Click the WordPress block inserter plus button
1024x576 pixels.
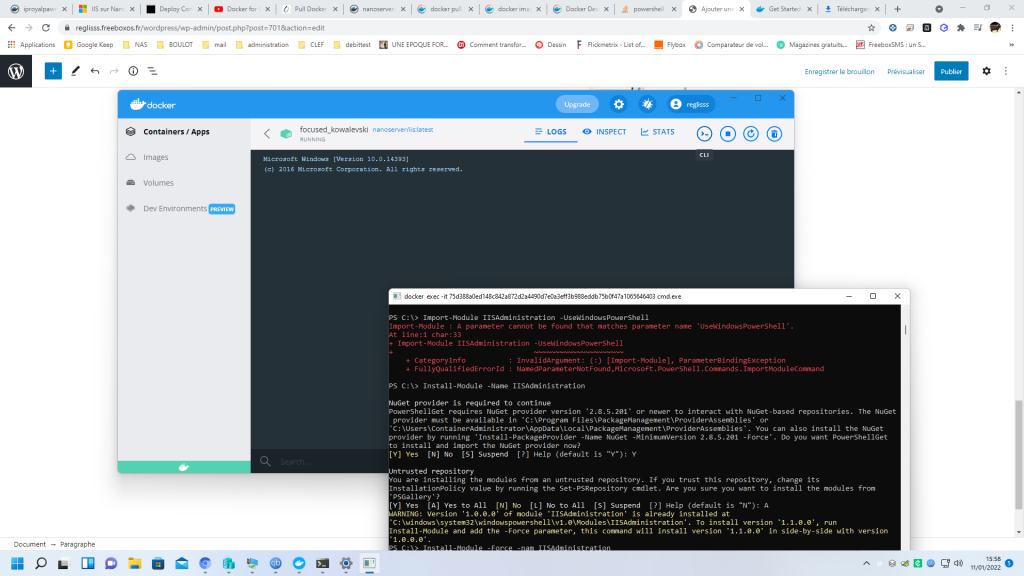click(x=53, y=71)
